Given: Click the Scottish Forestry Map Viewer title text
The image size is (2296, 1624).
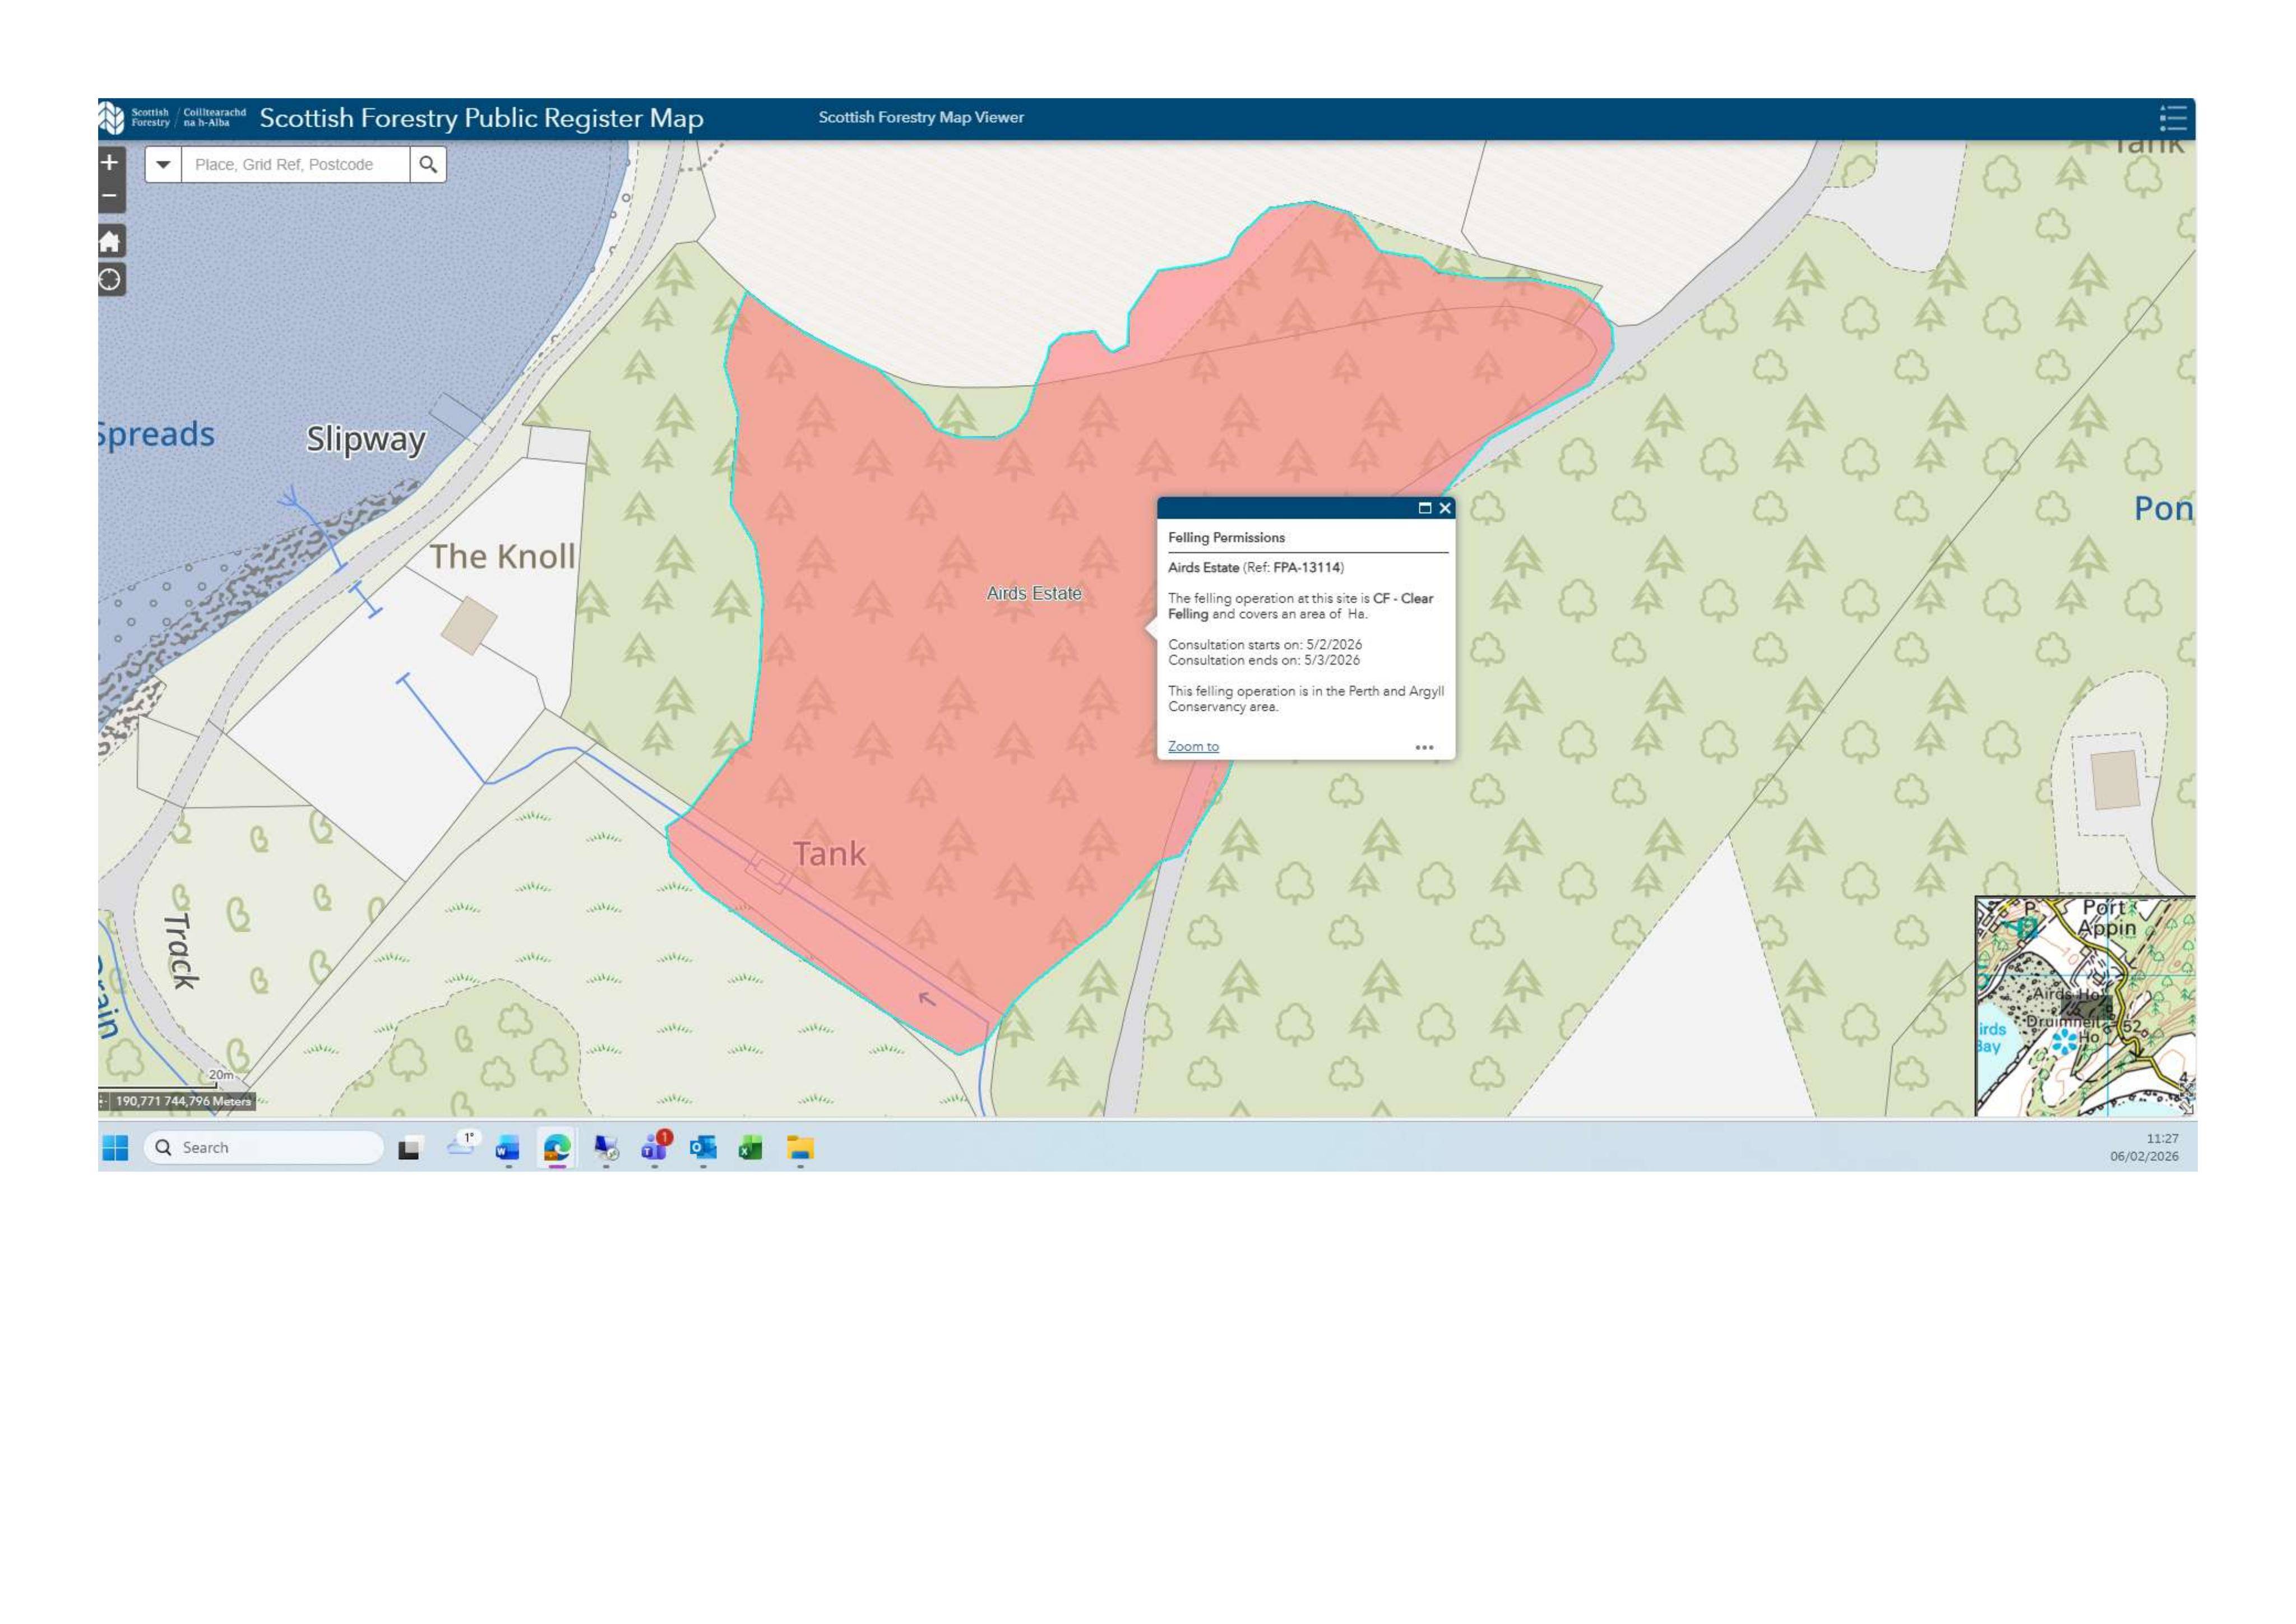Looking at the screenshot, I should point(921,117).
